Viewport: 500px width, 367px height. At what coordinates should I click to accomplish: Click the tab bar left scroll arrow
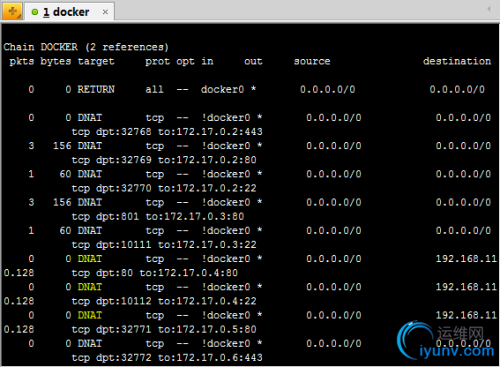coord(489,9)
